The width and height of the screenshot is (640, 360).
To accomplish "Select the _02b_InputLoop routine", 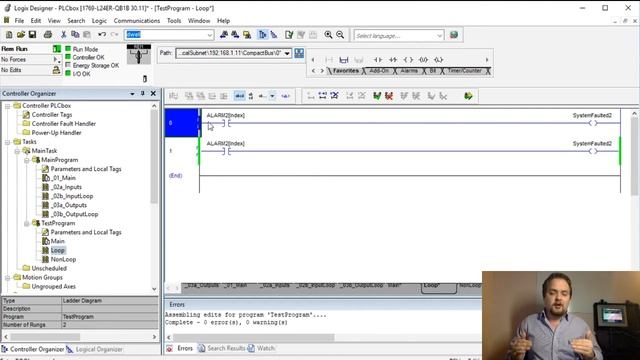I will pyautogui.click(x=72, y=196).
